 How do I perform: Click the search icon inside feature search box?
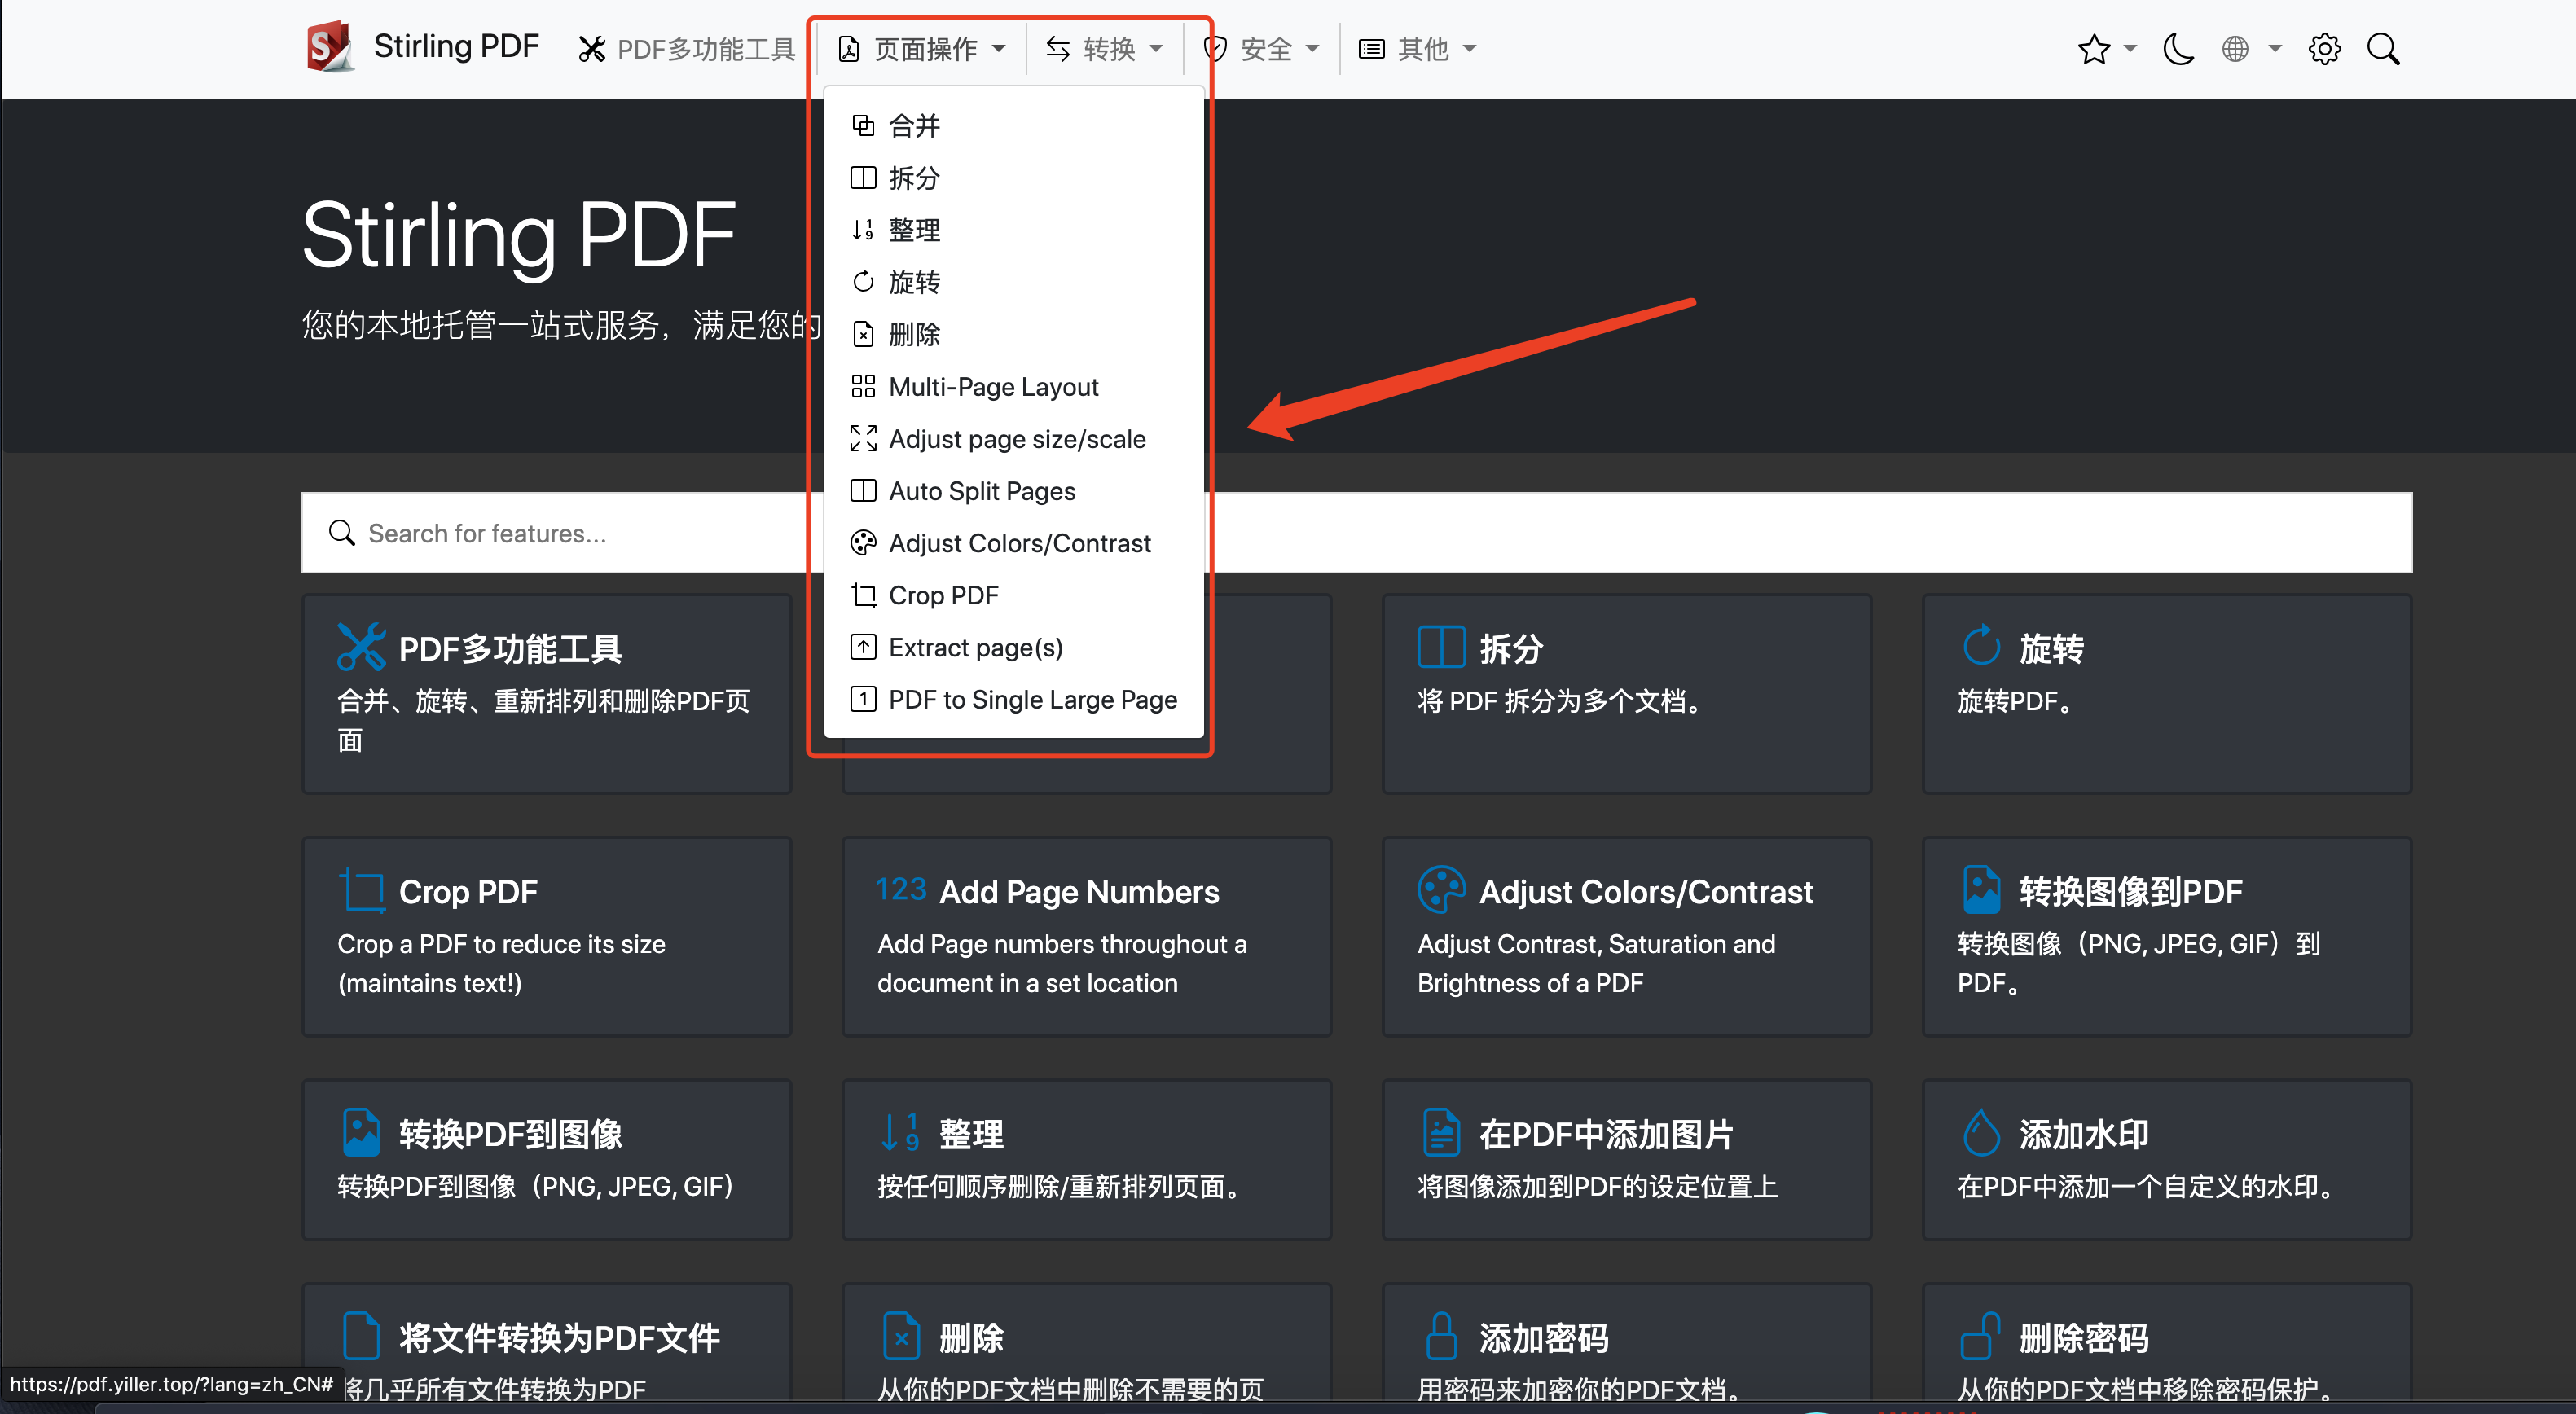tap(342, 533)
